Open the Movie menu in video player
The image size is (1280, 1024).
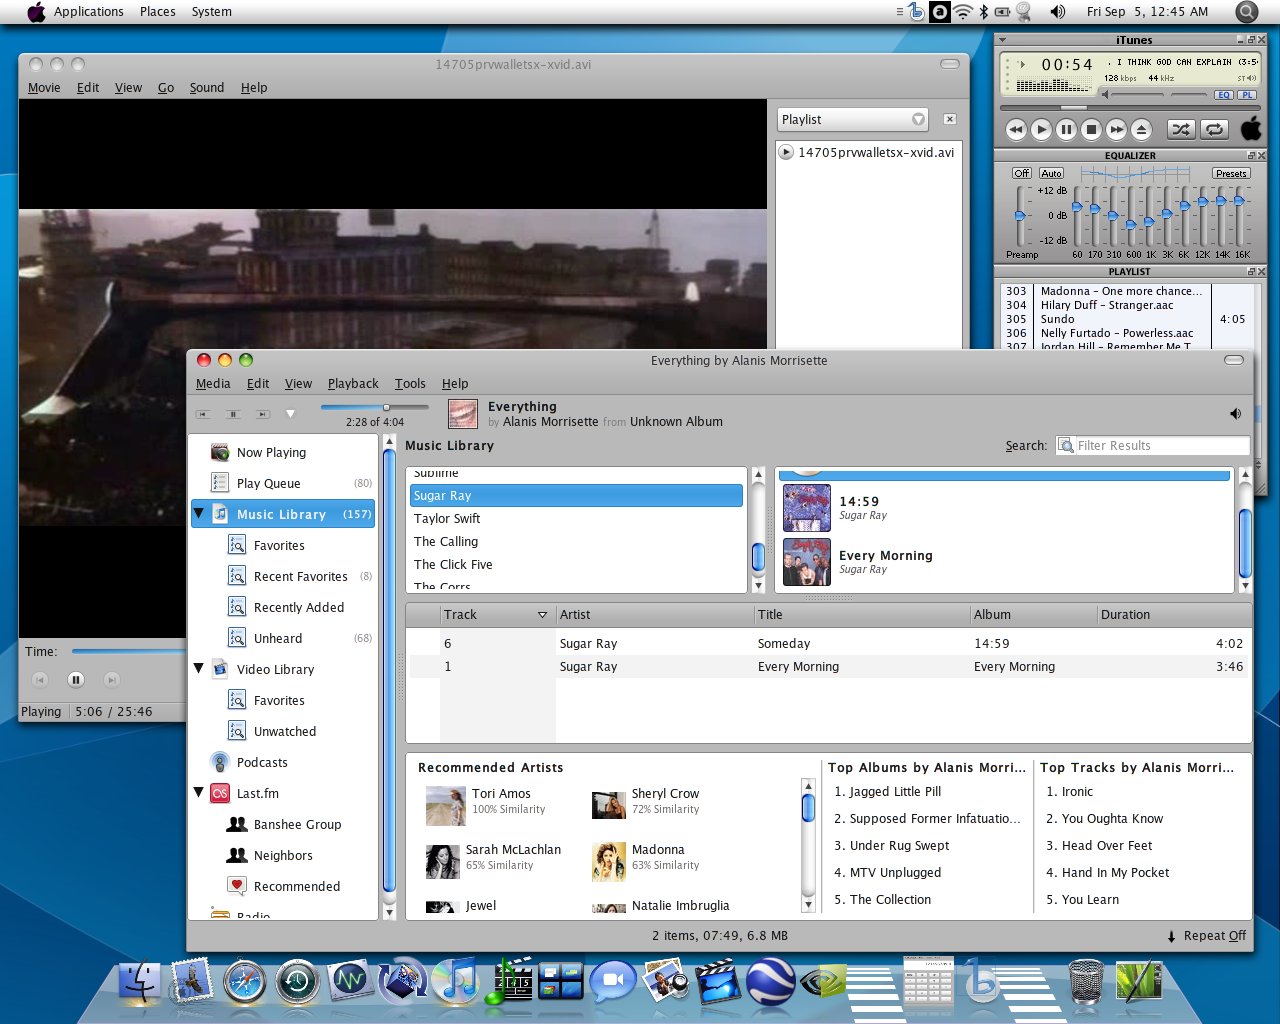tap(44, 87)
